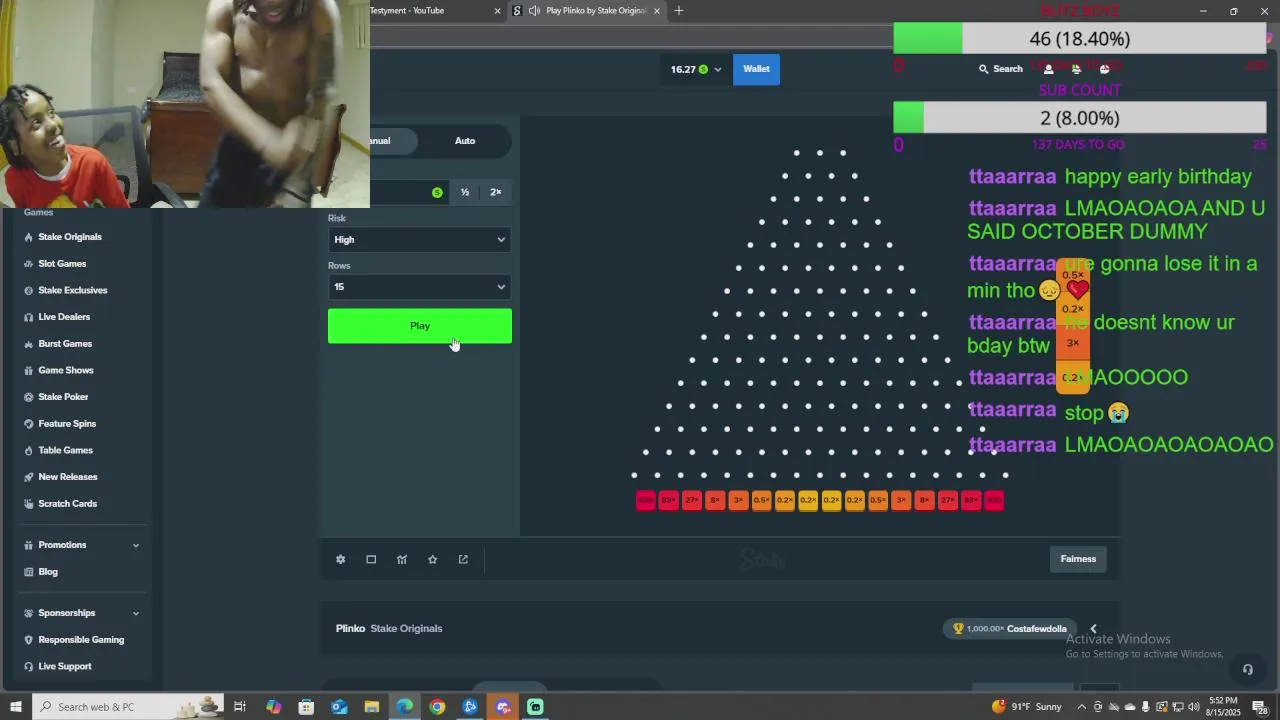
Task: Click the Live Support headset icon
Action: pos(29,666)
